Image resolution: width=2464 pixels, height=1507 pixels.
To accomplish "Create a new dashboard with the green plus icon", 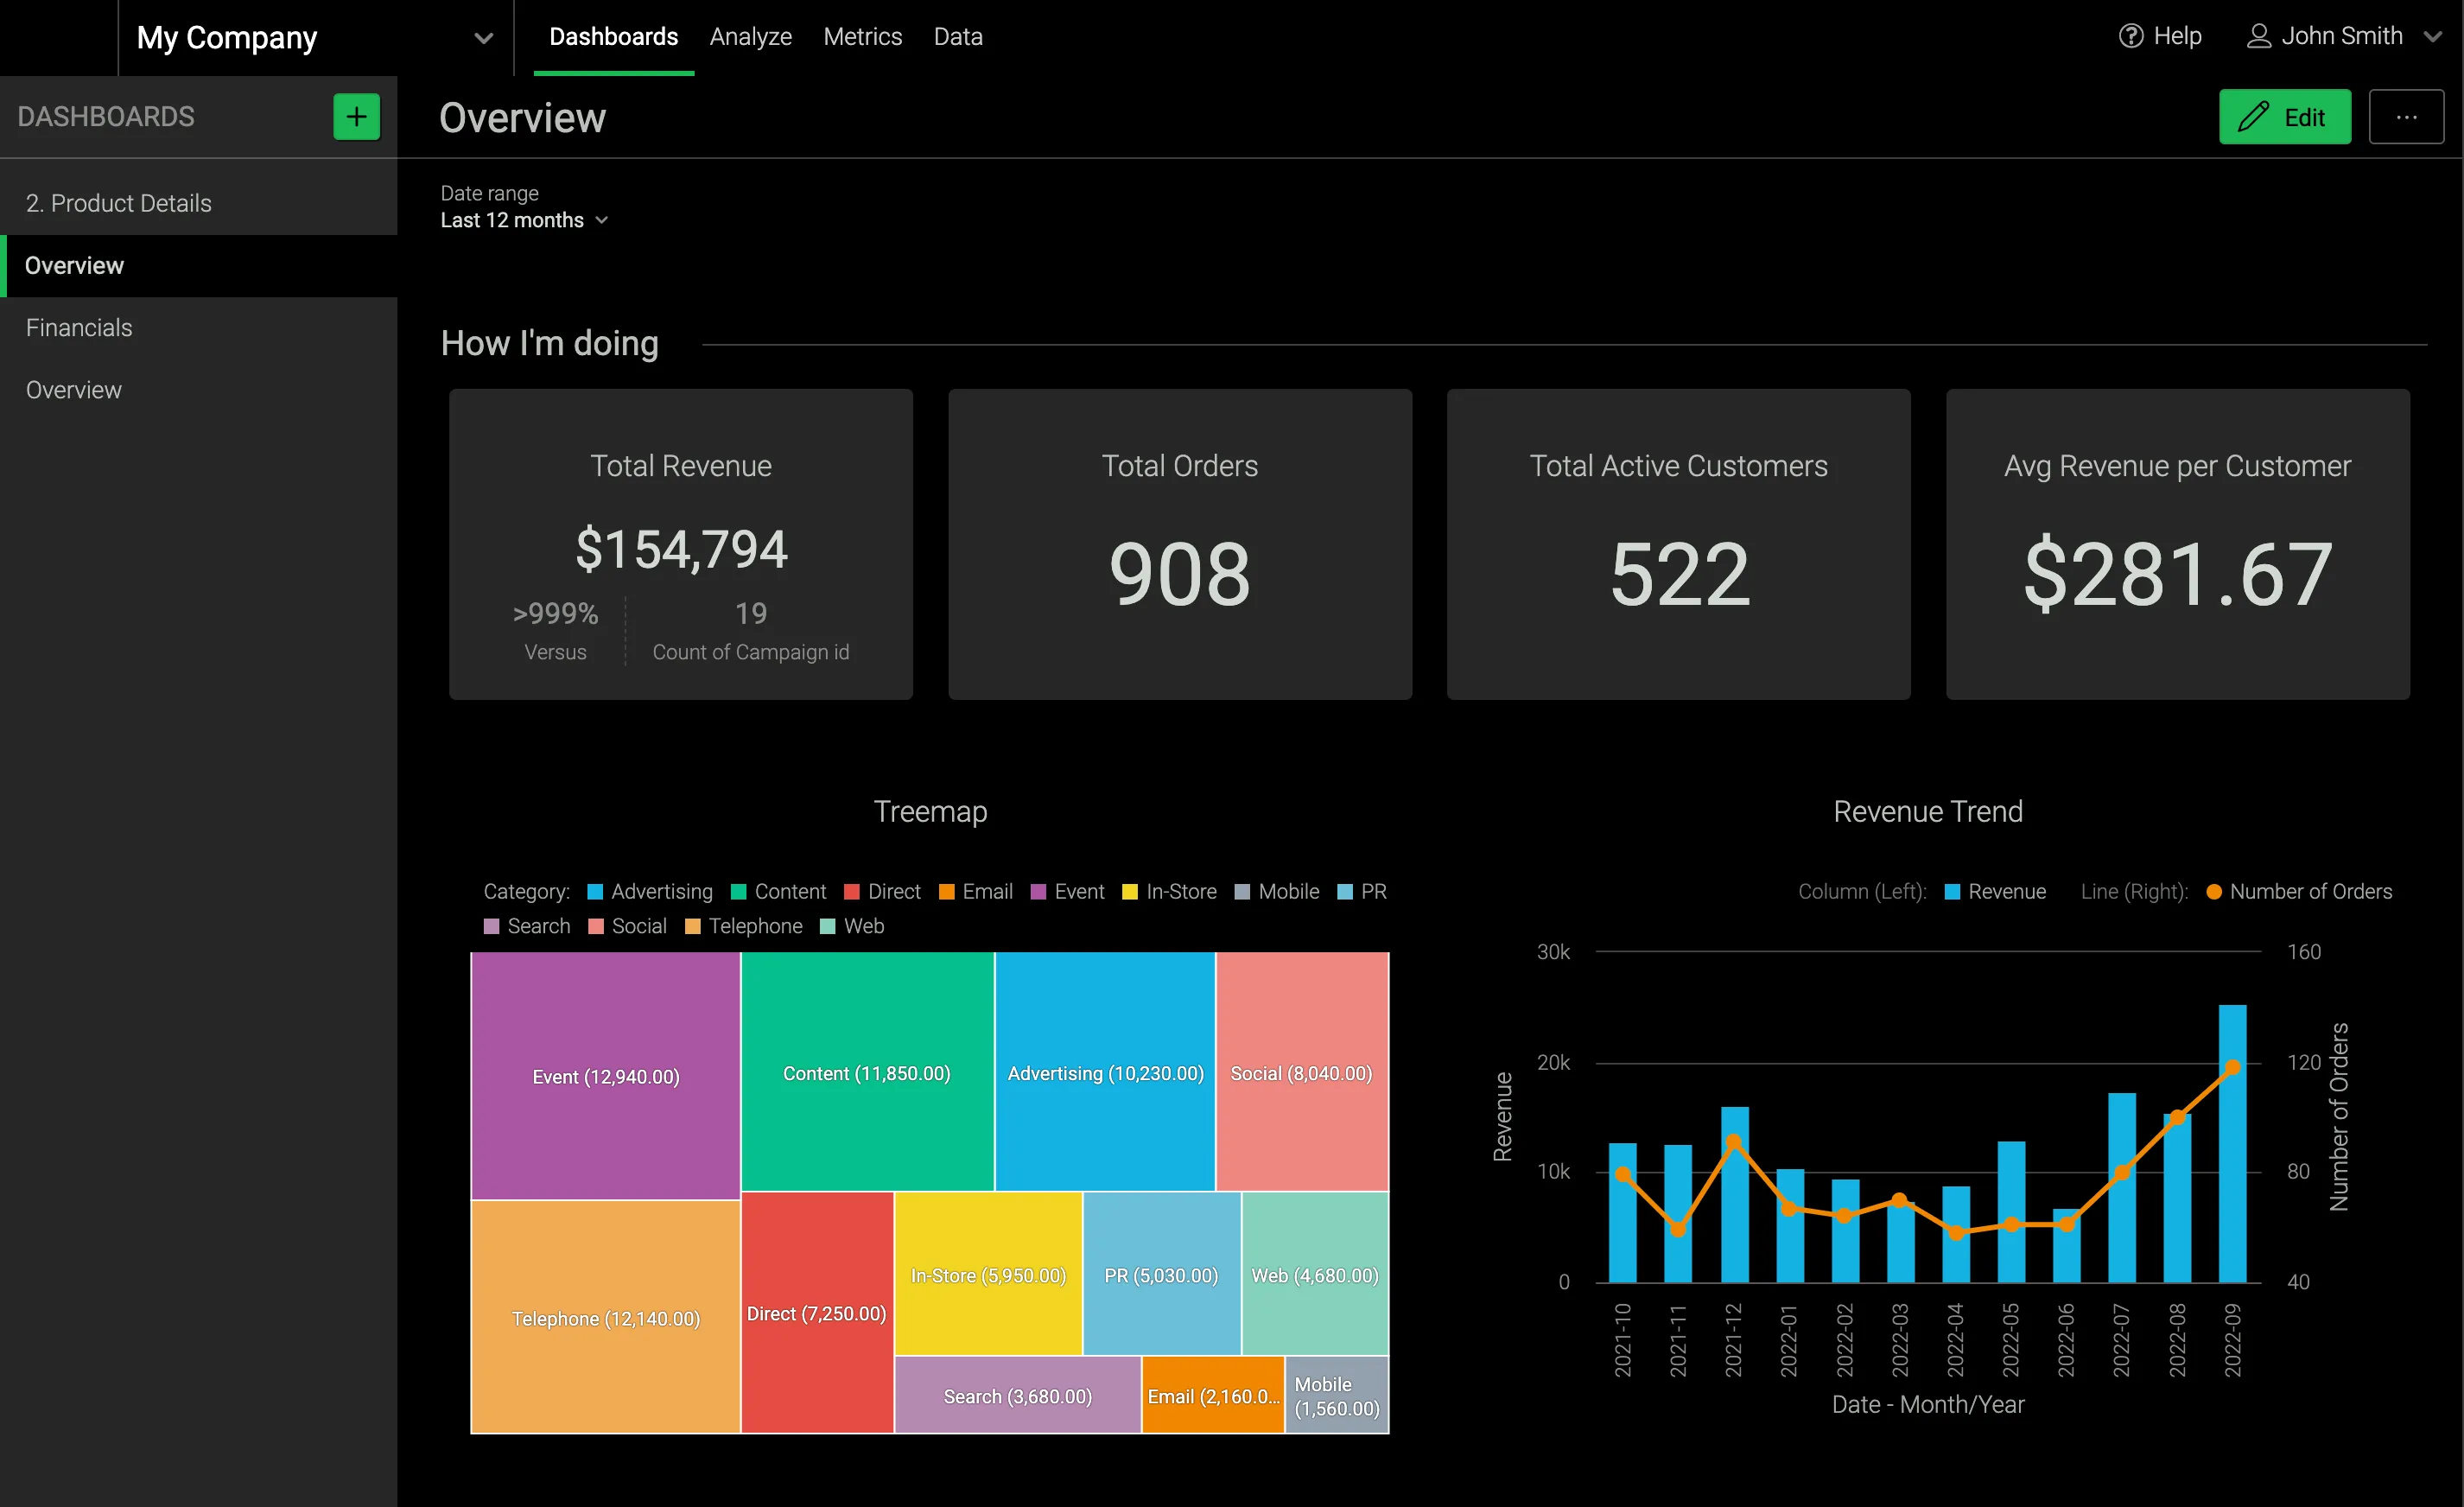I will (x=356, y=116).
